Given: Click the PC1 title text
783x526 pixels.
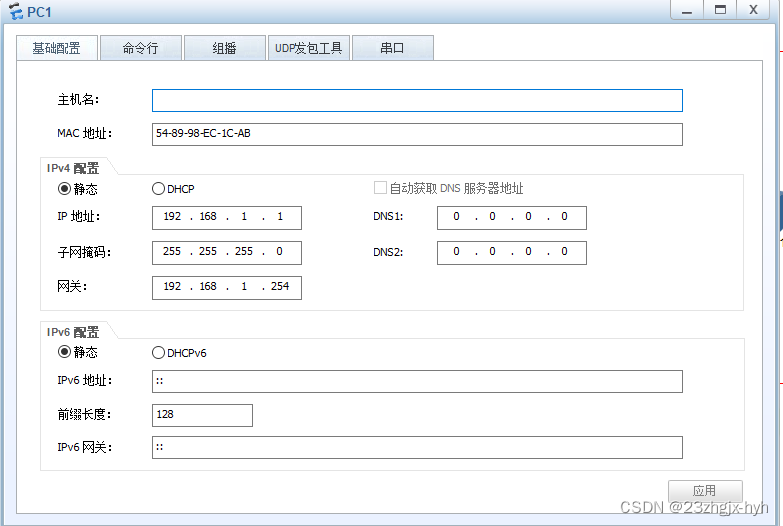Looking at the screenshot, I should click(x=39, y=12).
